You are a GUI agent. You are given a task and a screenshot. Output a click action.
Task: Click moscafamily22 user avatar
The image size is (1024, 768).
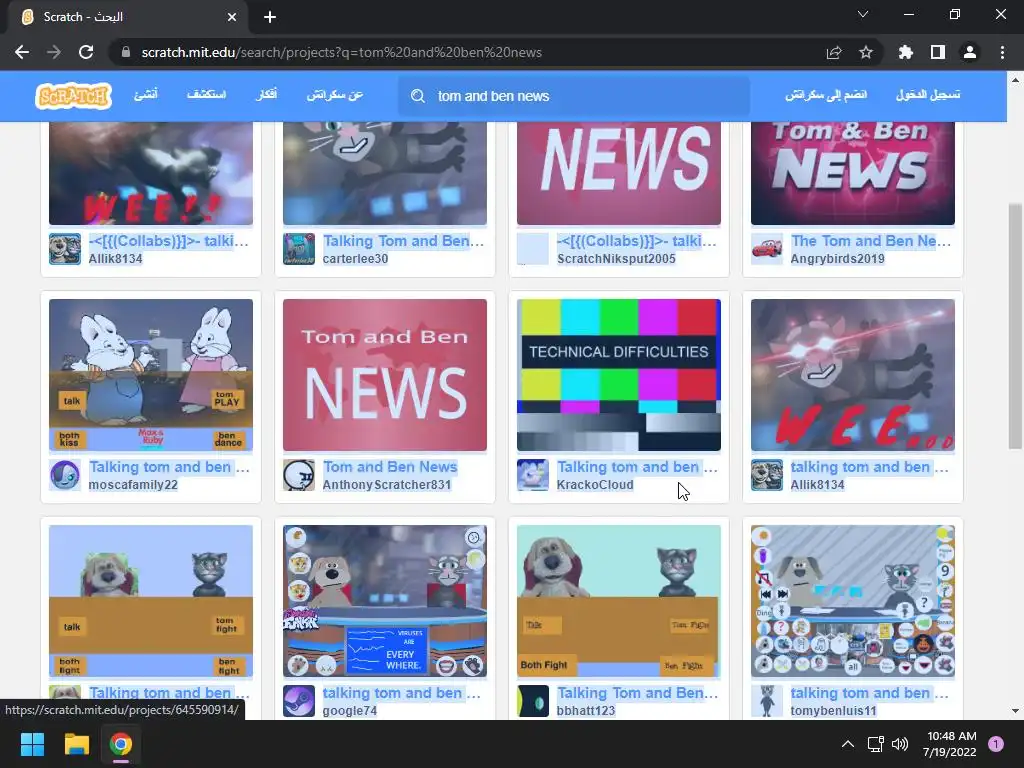[x=65, y=475]
